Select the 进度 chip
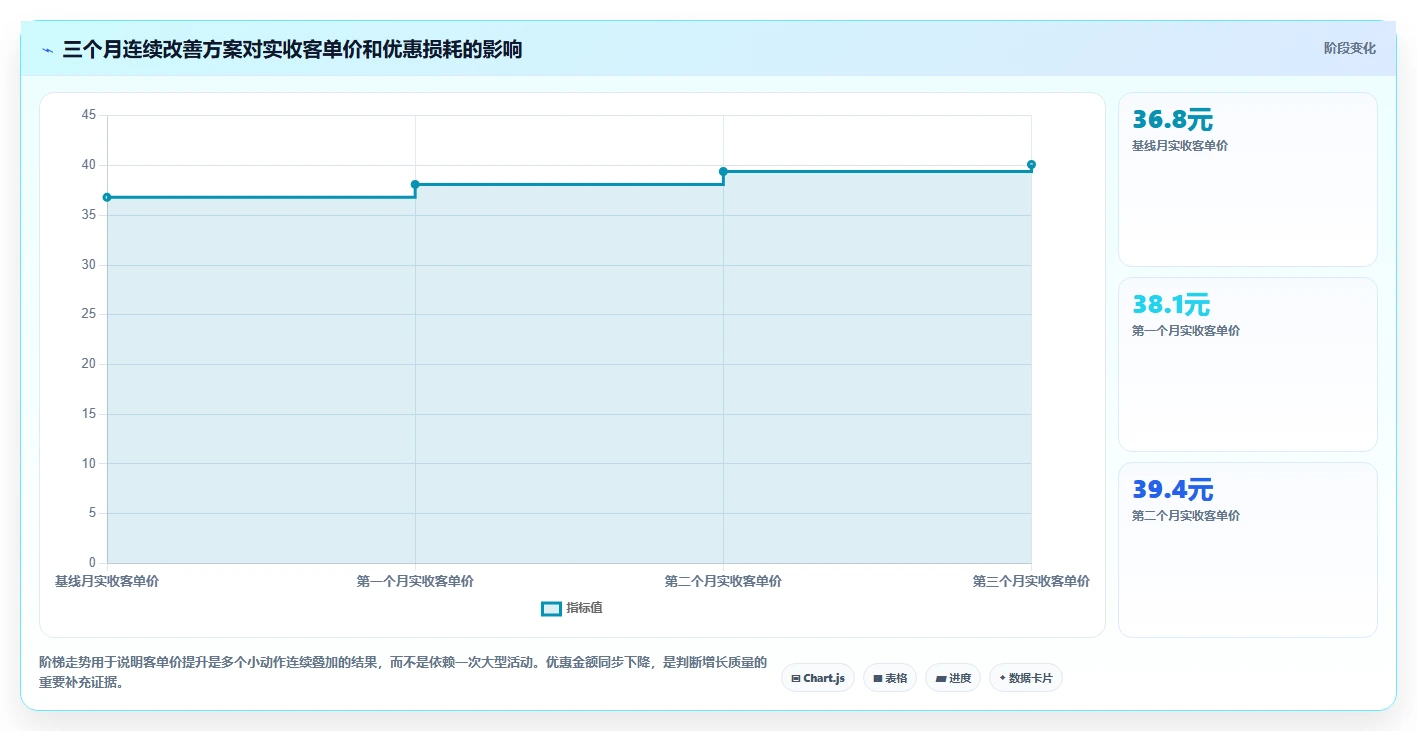Viewport: 1417px width, 731px height. [953, 678]
